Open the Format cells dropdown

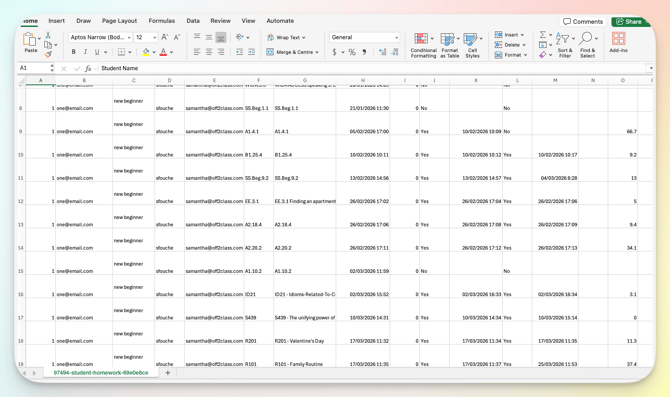coord(511,55)
